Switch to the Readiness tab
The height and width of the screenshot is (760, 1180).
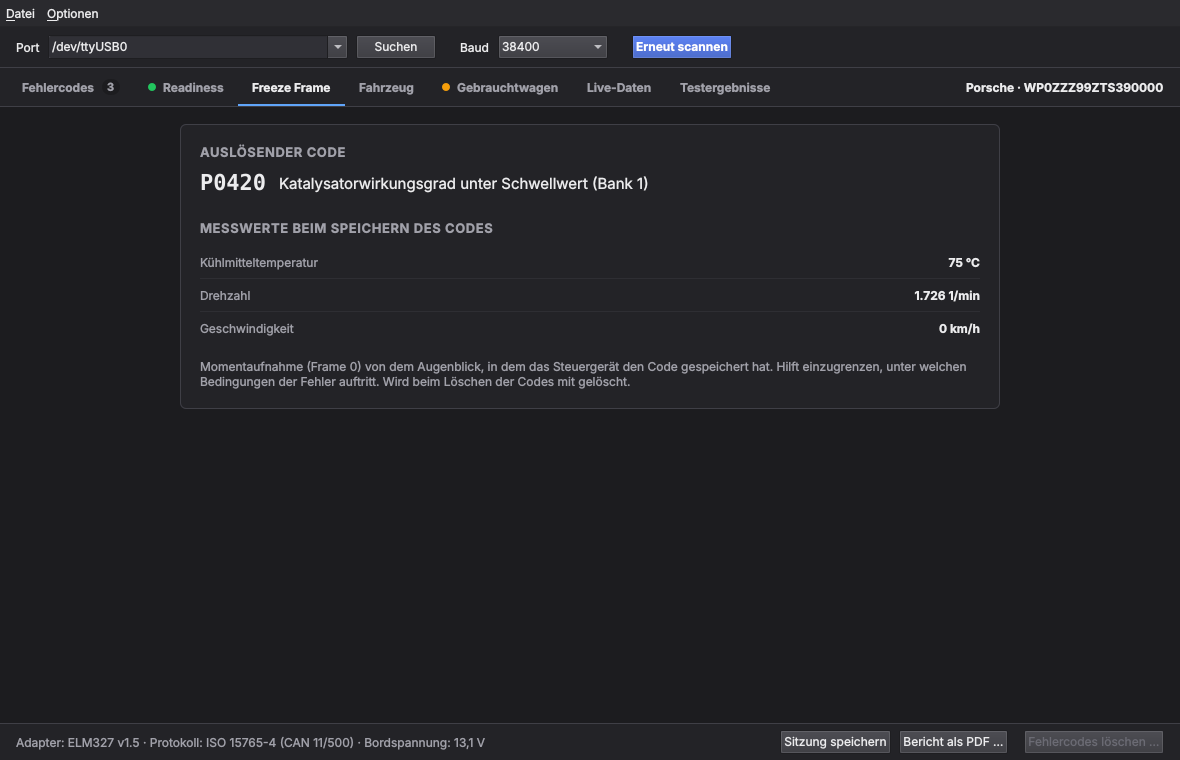click(x=193, y=87)
